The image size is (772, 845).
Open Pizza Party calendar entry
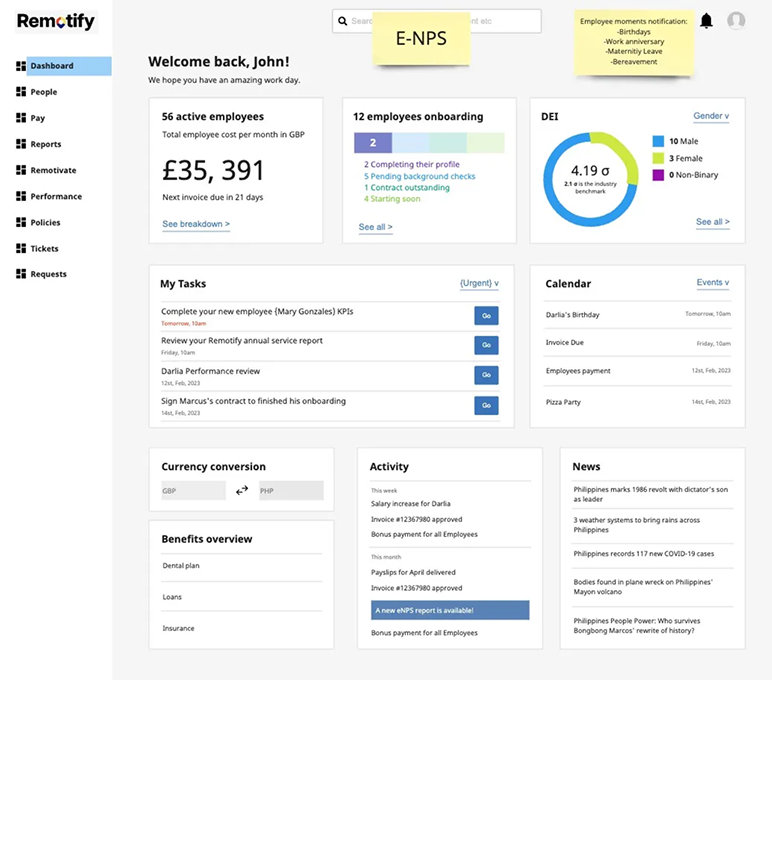pos(638,402)
